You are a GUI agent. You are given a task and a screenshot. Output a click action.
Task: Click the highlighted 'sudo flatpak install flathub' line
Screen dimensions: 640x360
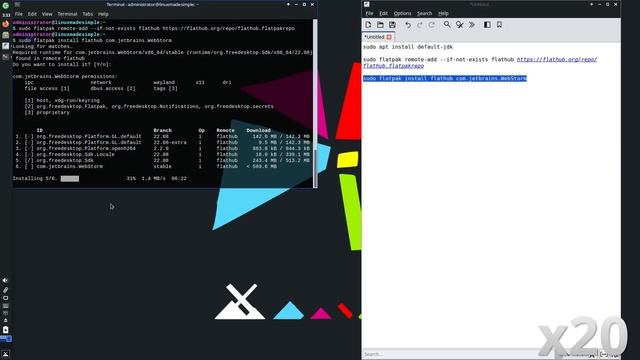[445, 78]
